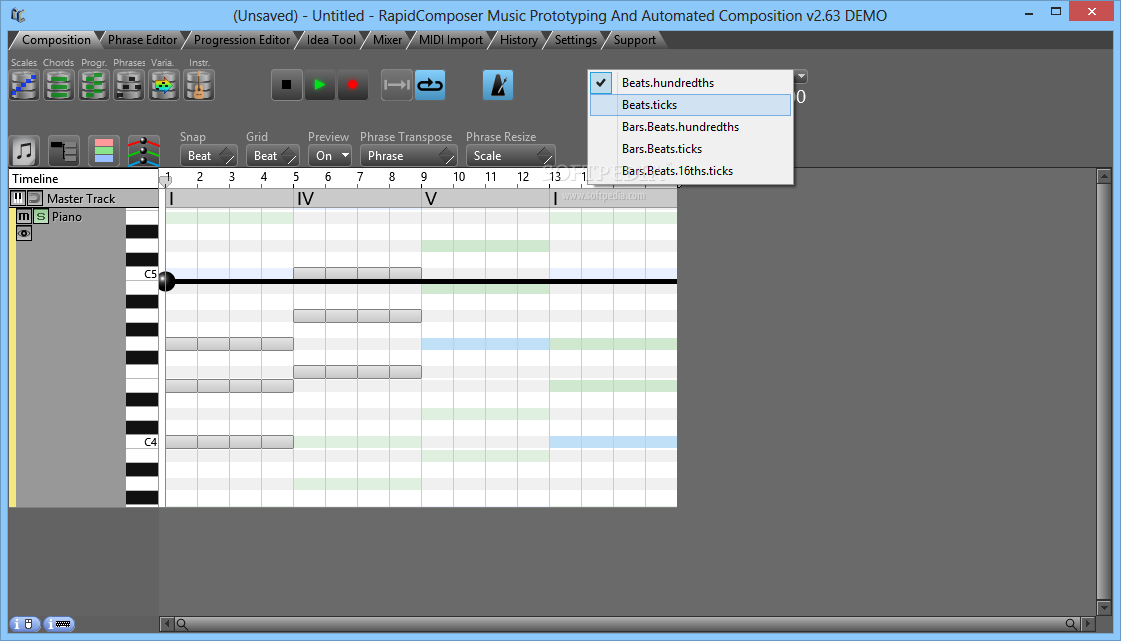Click the first Master Track icon

[18, 198]
